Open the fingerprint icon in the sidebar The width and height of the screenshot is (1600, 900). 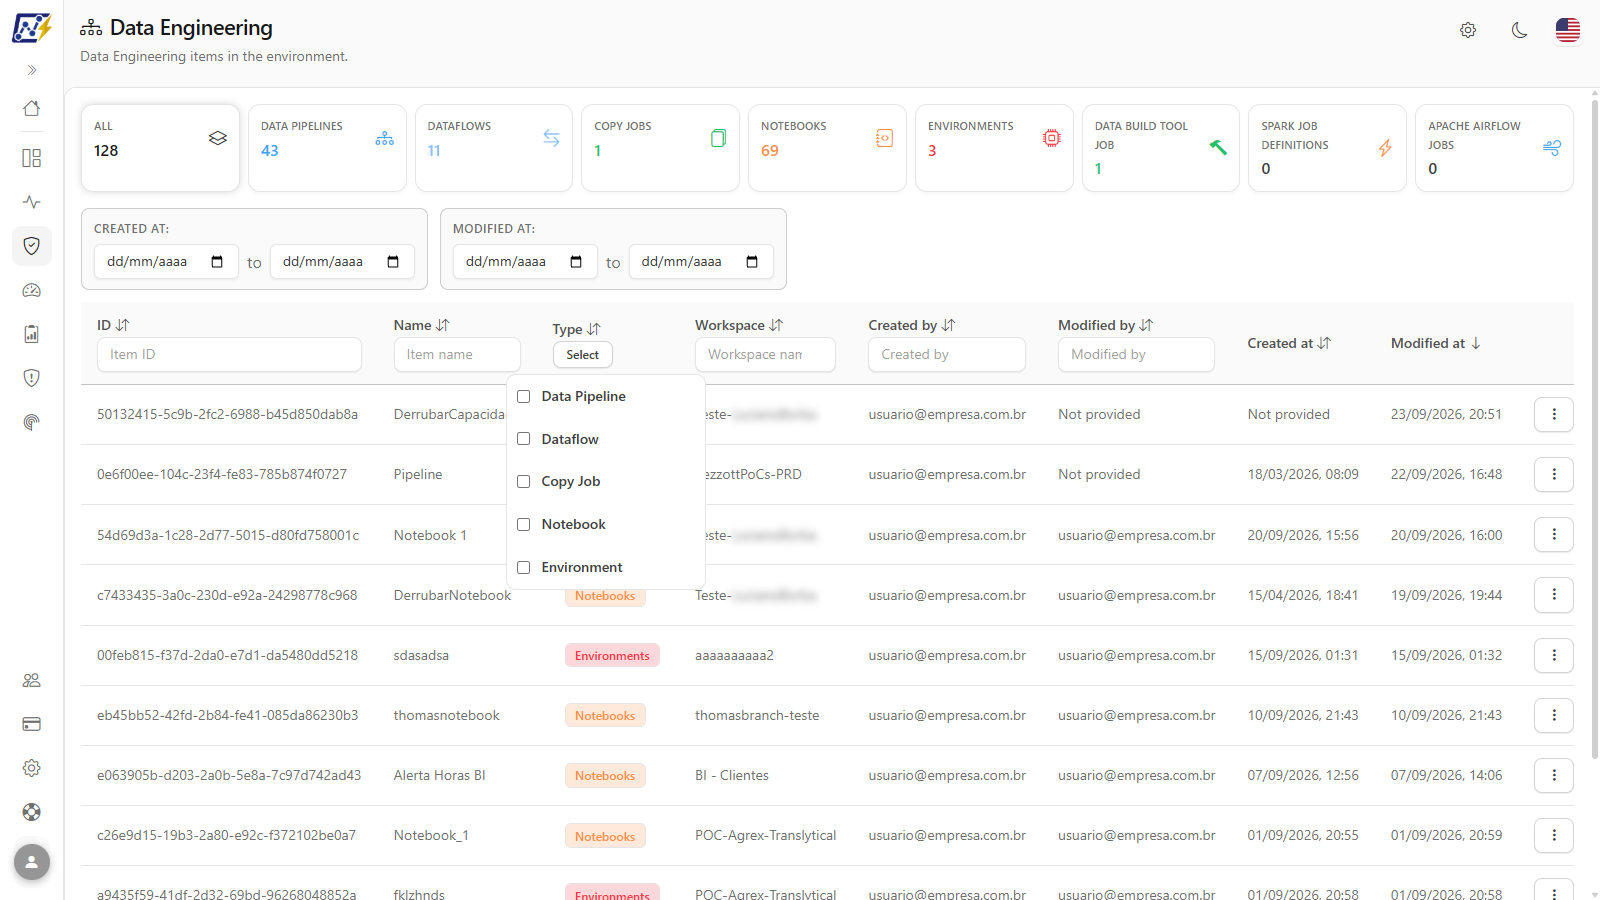(x=32, y=422)
